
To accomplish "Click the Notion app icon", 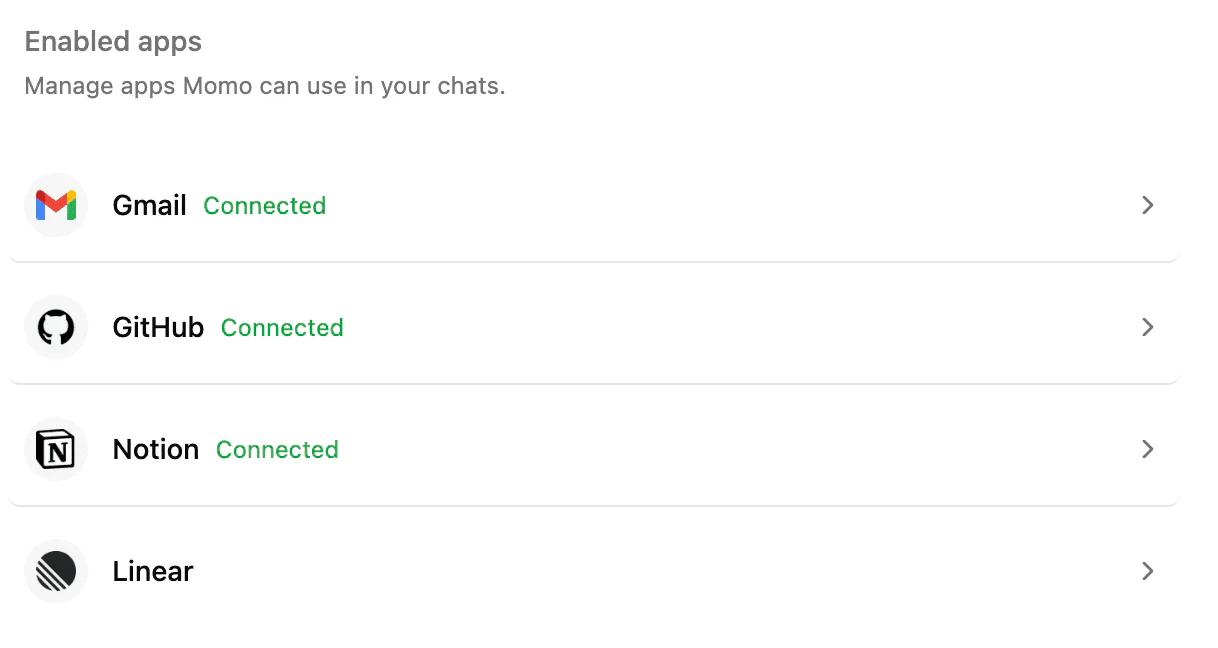I will click(x=55, y=449).
